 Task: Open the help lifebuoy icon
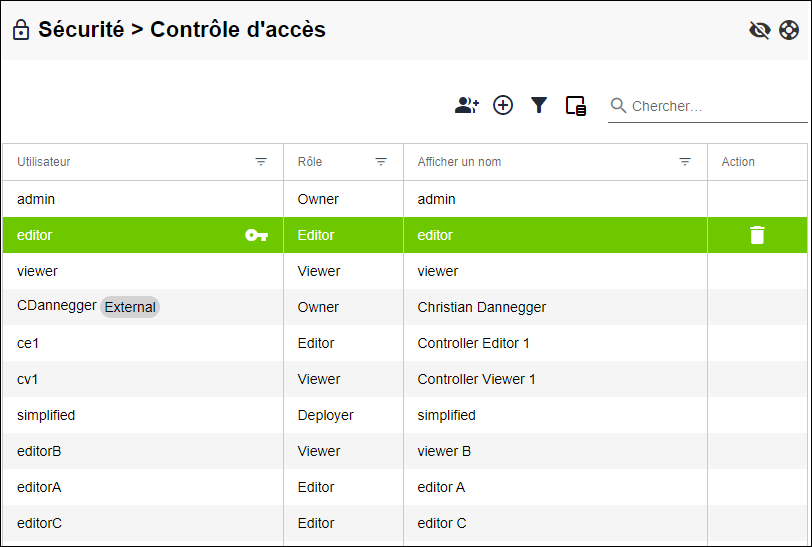[x=789, y=30]
